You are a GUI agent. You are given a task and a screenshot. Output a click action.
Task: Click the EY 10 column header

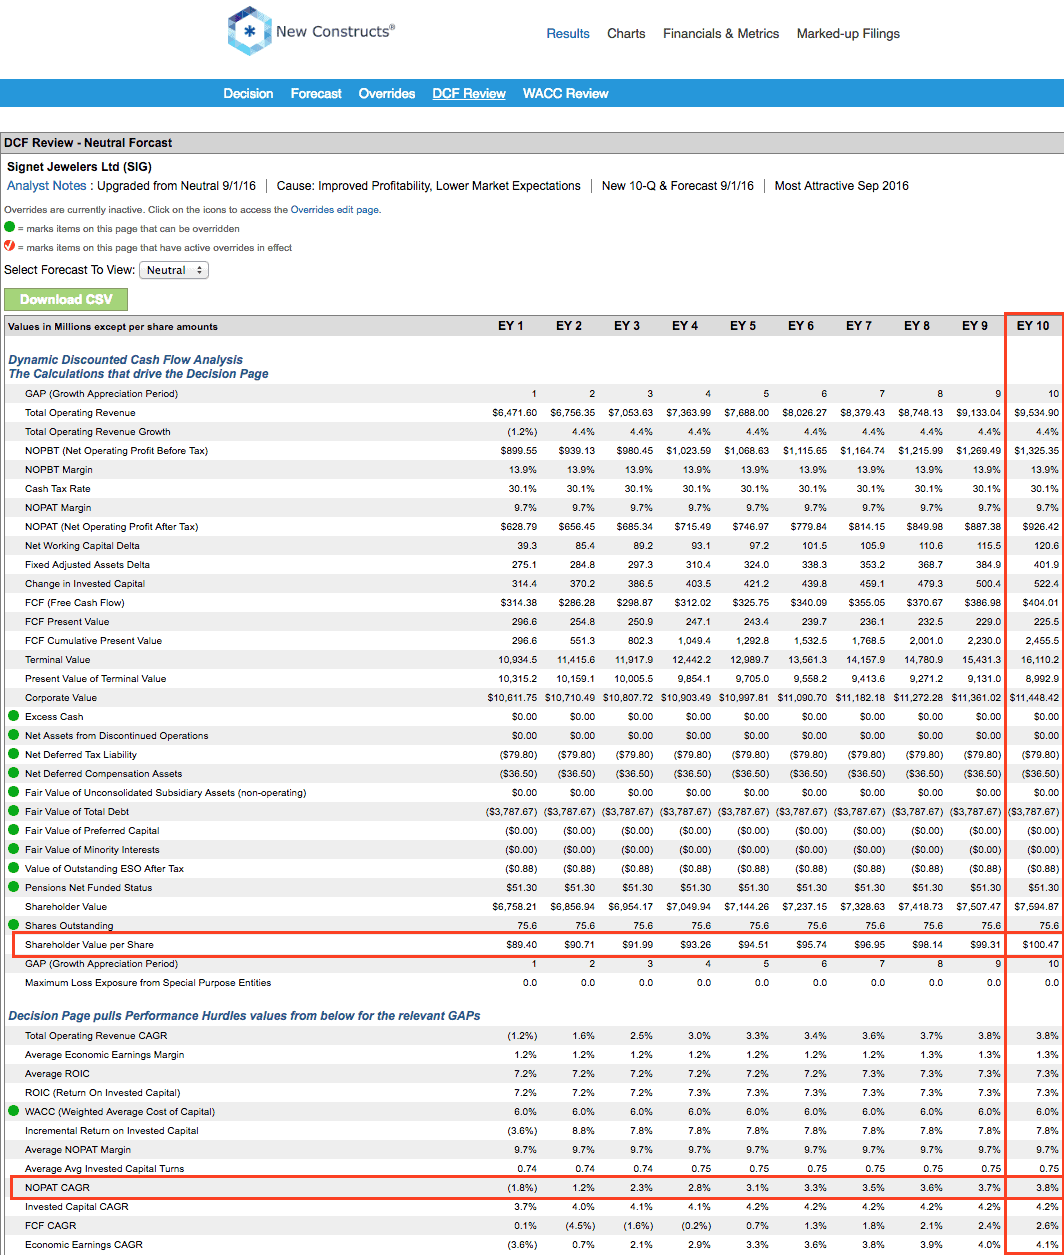point(1033,326)
